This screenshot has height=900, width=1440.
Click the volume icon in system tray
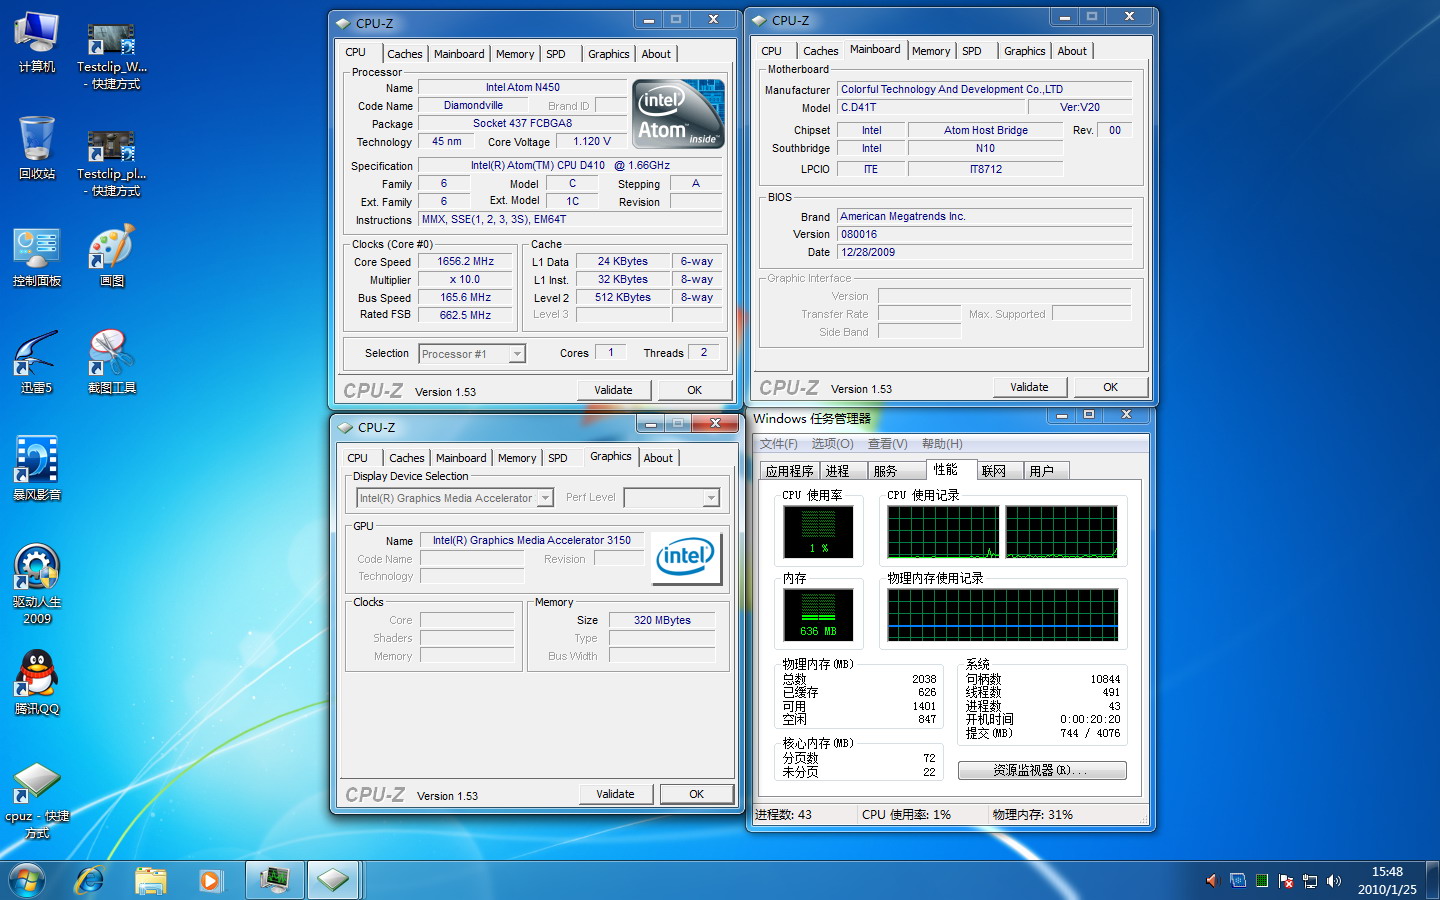point(1334,881)
